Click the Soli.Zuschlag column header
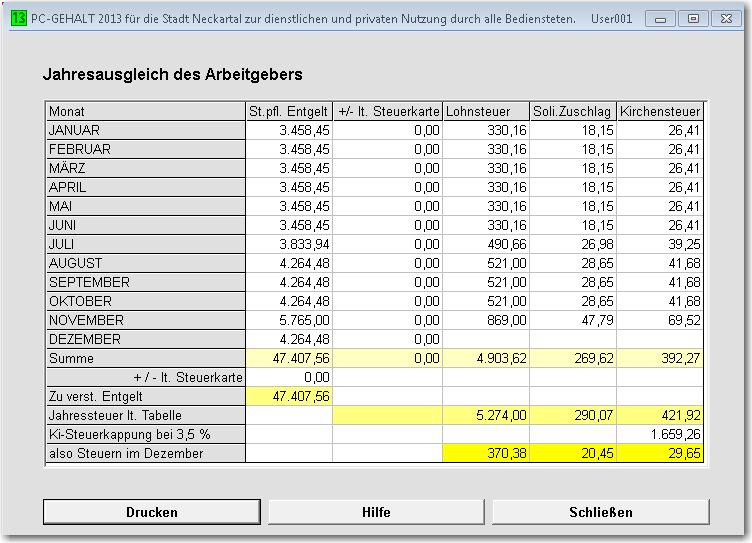752x543 pixels. 573,111
